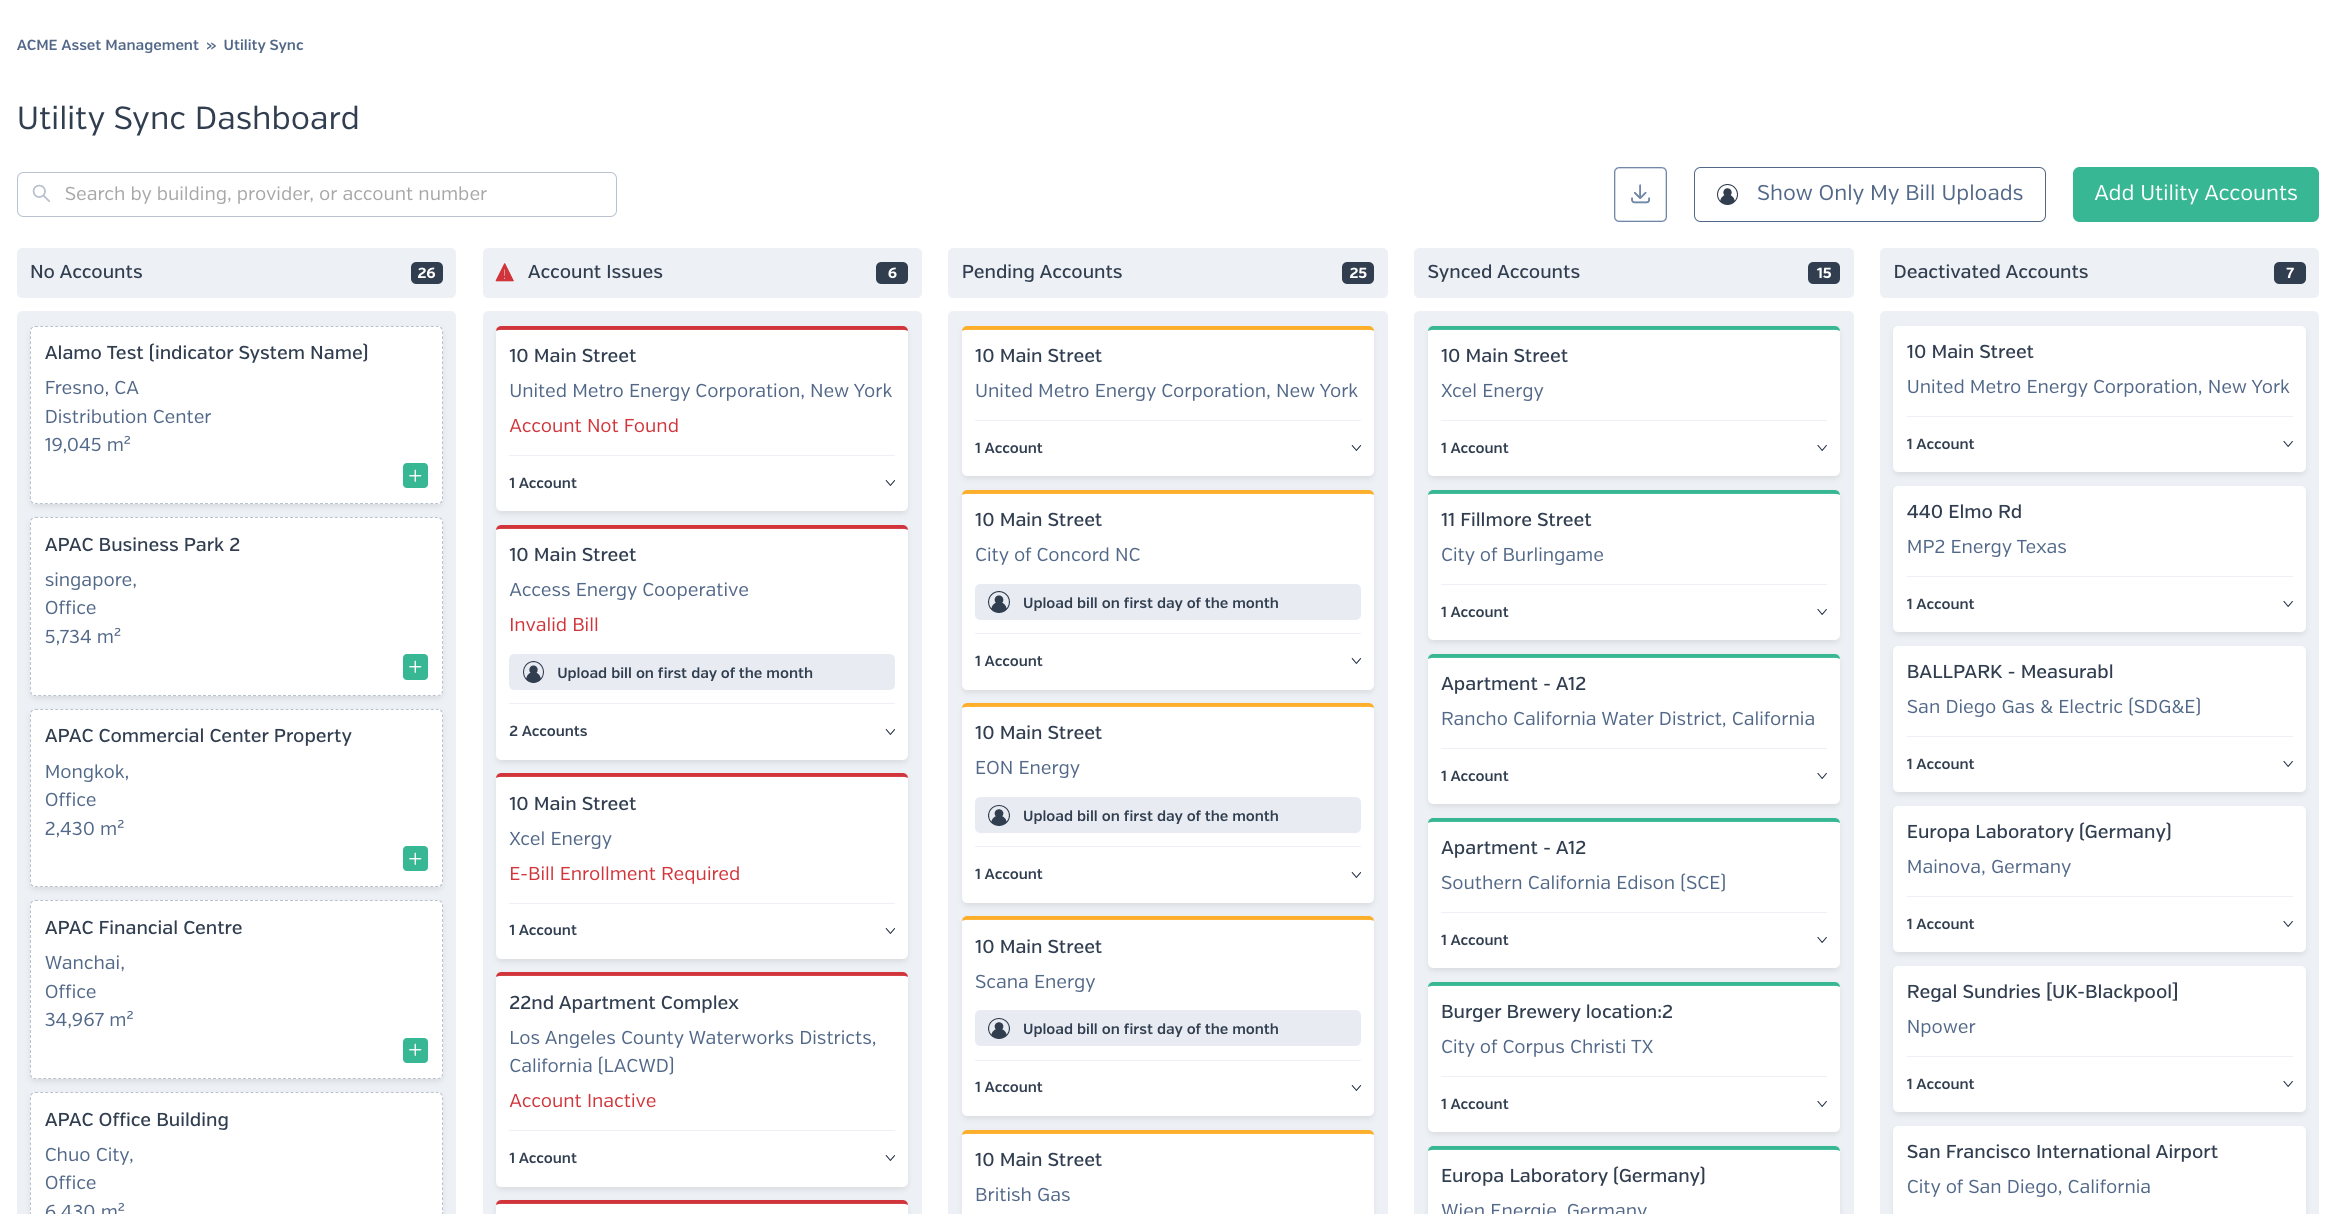2334x1214 pixels.
Task: Click the green plus icon on Alamo Test card
Action: 414,475
